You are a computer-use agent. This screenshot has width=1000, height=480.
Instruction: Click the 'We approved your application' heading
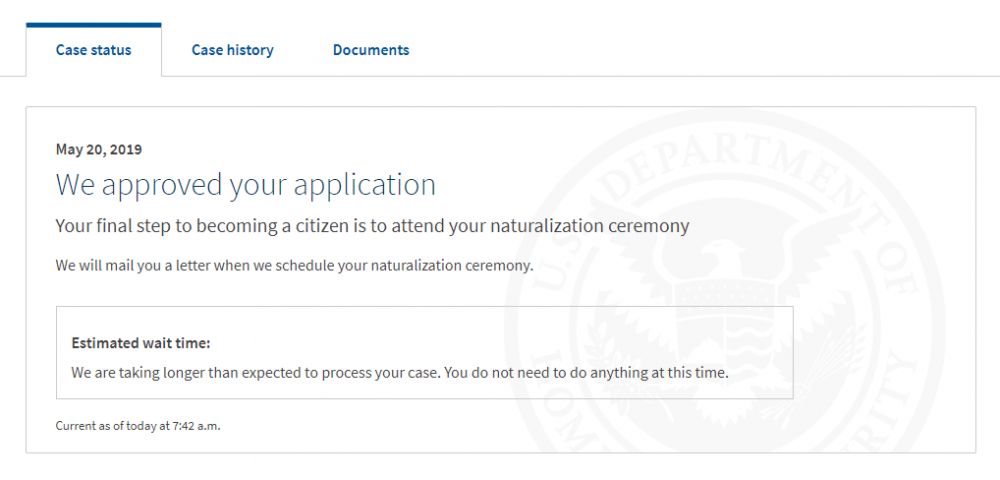click(x=246, y=185)
